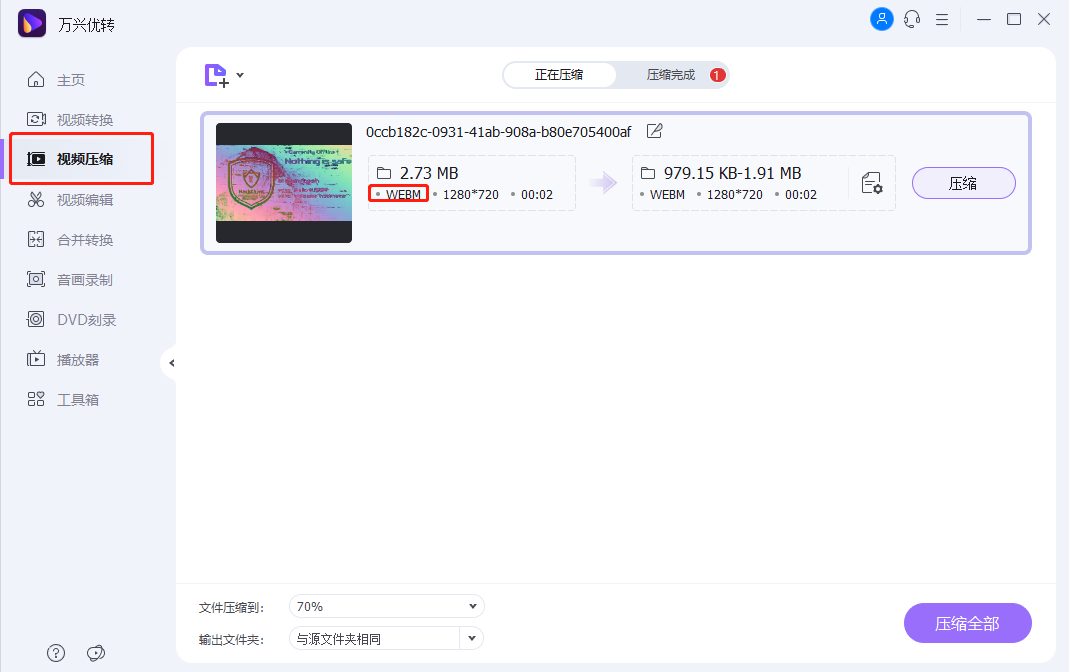Click the home icon in sidebar
The height and width of the screenshot is (672, 1069).
tap(36, 80)
